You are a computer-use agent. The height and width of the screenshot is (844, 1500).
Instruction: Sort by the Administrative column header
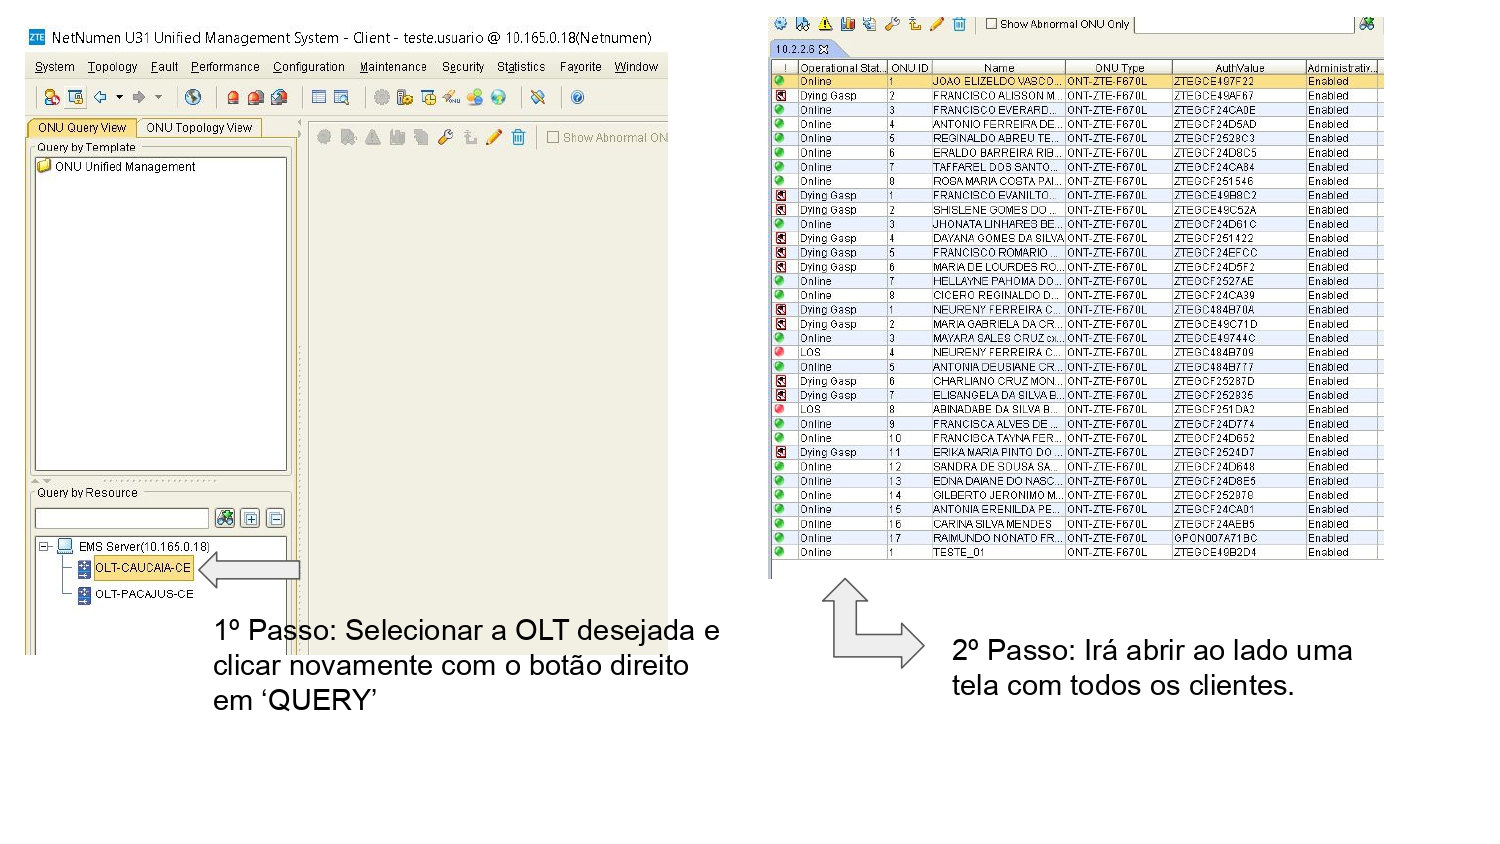point(1342,68)
